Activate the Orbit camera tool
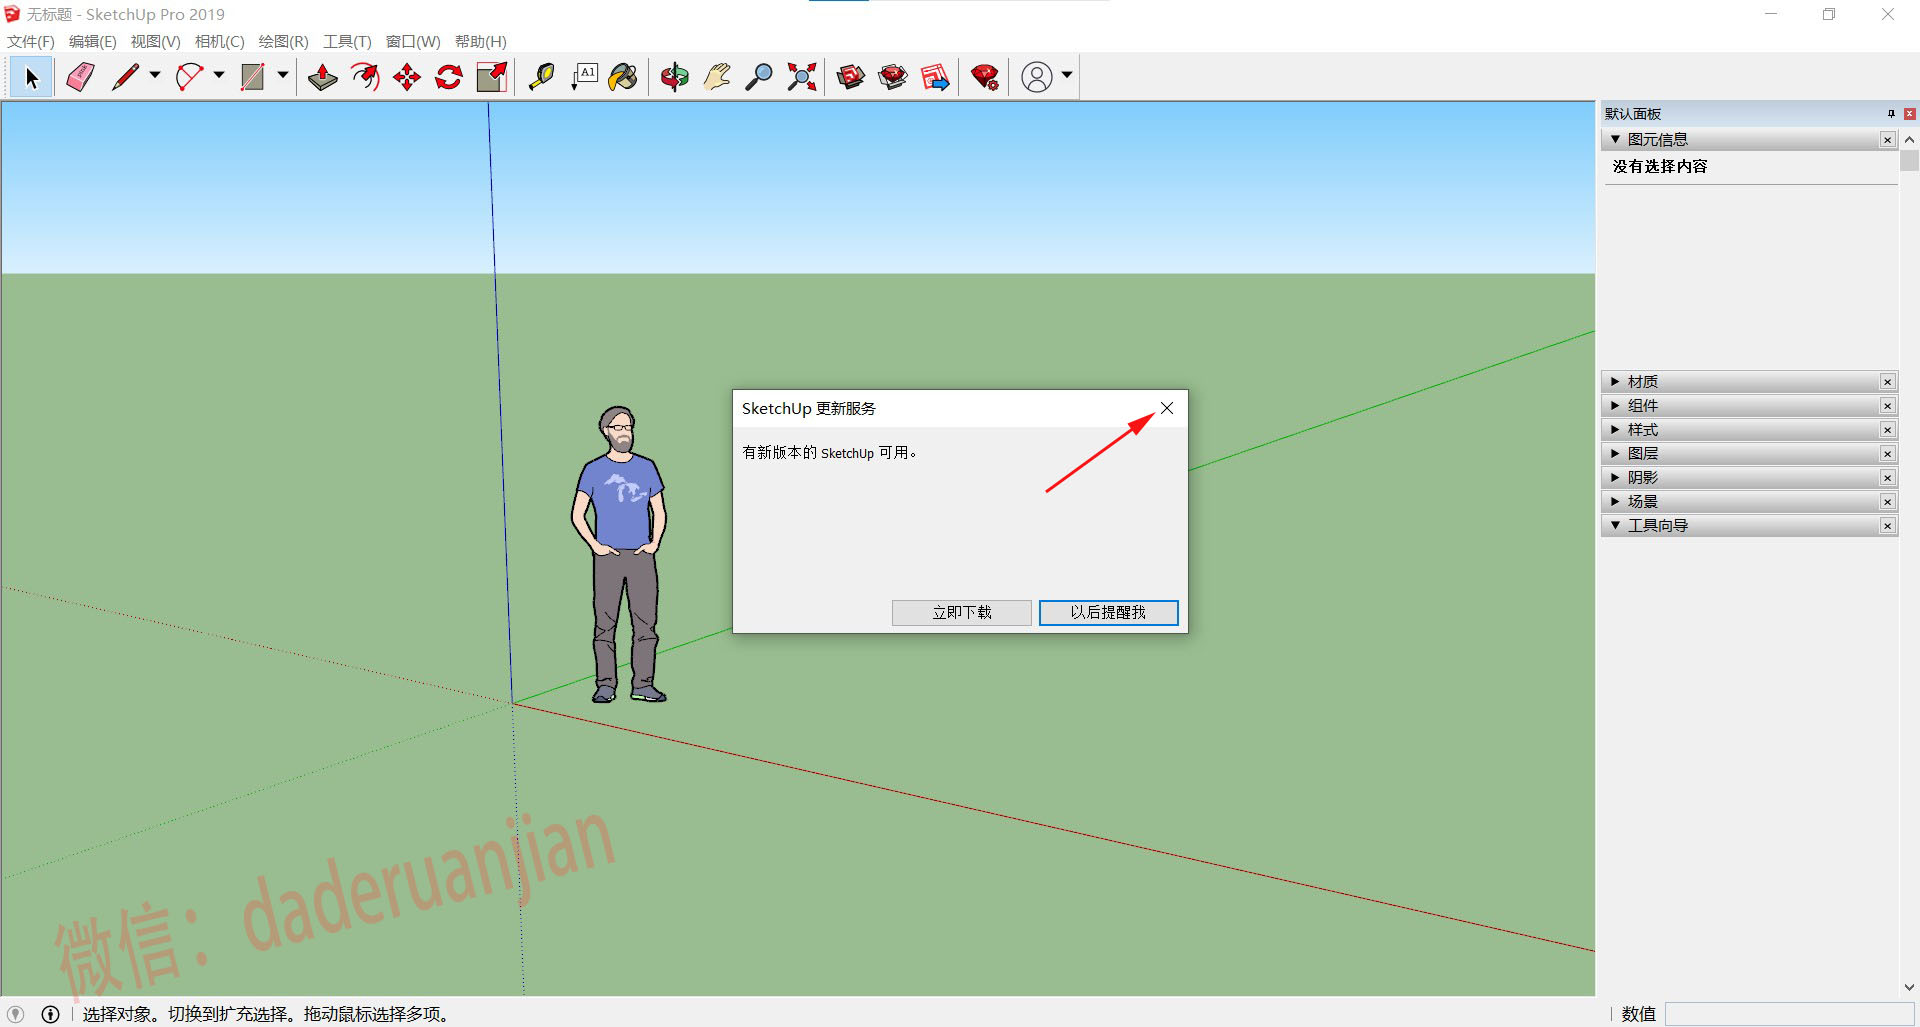The width and height of the screenshot is (1920, 1027). pos(675,77)
